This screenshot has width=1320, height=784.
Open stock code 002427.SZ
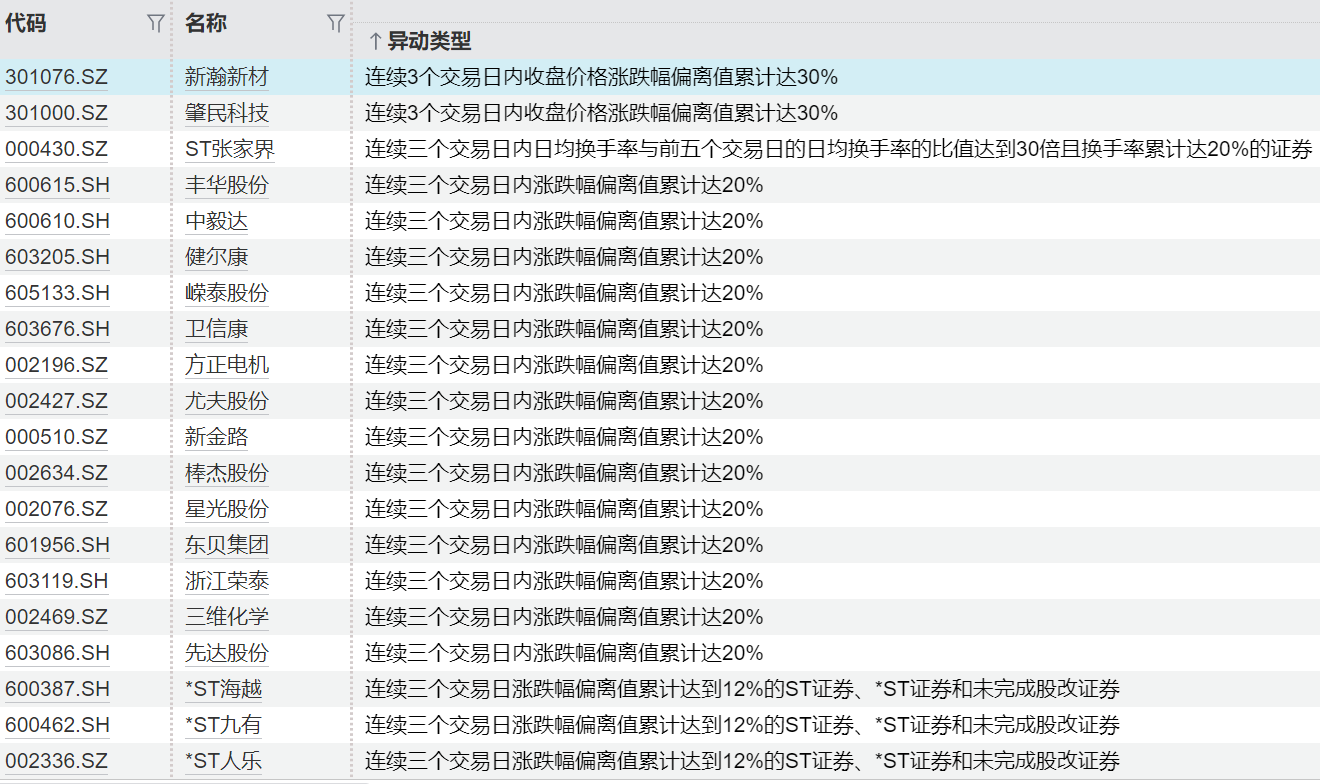[57, 401]
